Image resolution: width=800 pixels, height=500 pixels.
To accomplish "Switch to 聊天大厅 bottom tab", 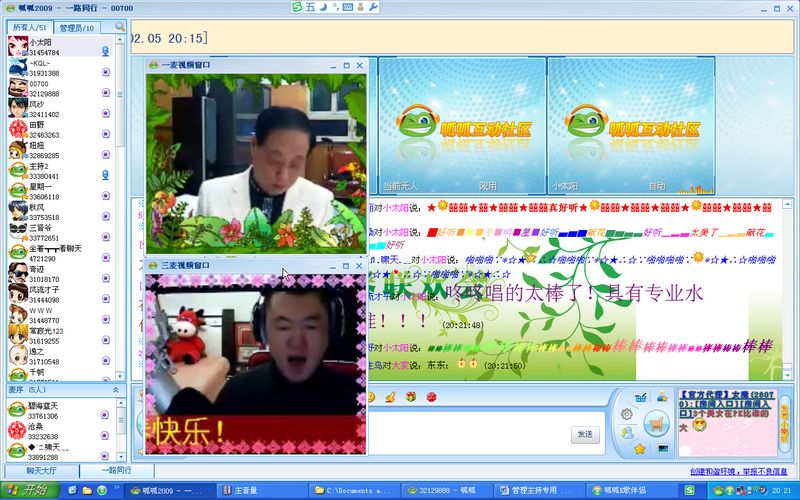I will point(42,470).
